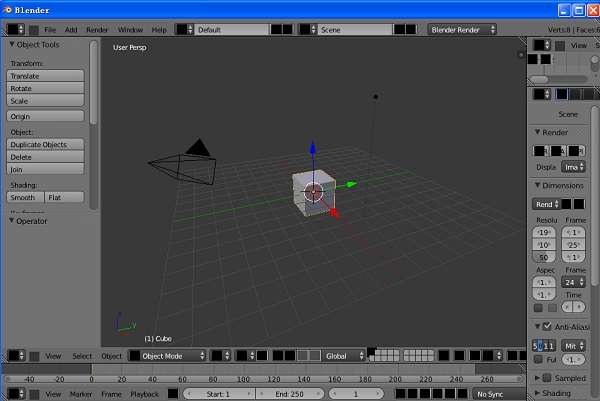Open the Add menu
This screenshot has width=600, height=401.
(71, 30)
